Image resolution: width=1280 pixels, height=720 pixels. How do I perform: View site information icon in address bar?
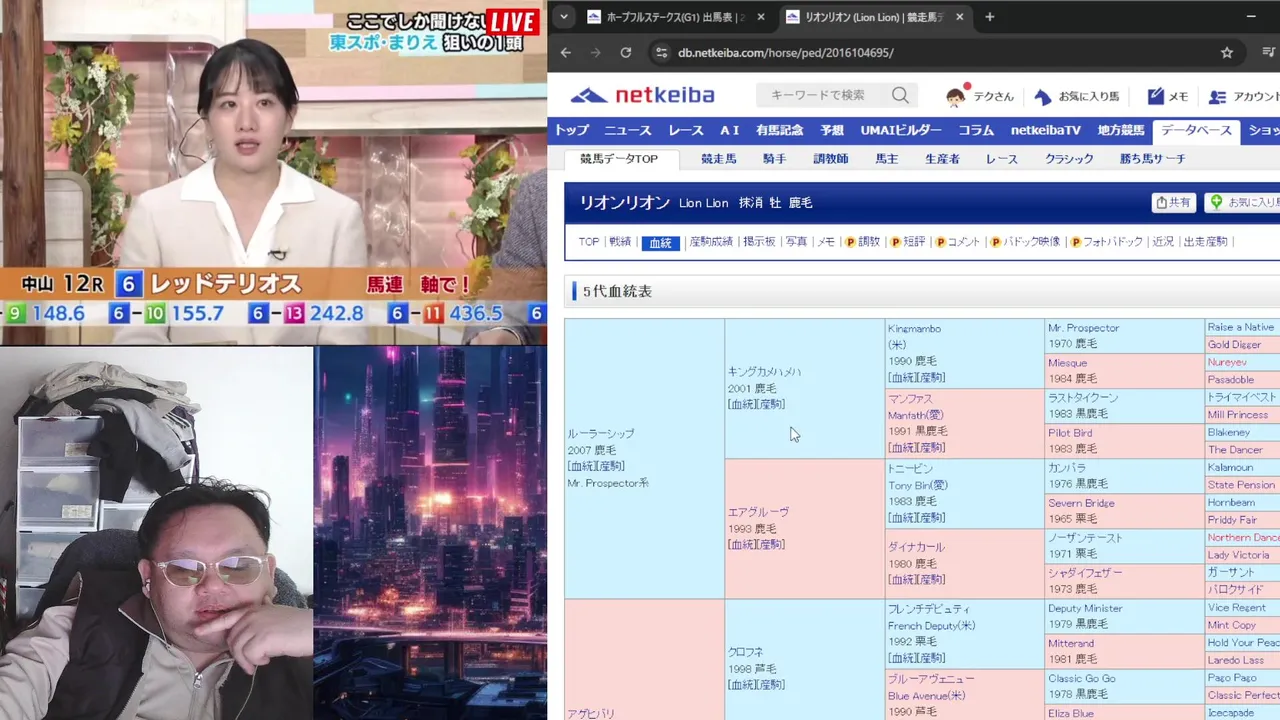coord(660,52)
